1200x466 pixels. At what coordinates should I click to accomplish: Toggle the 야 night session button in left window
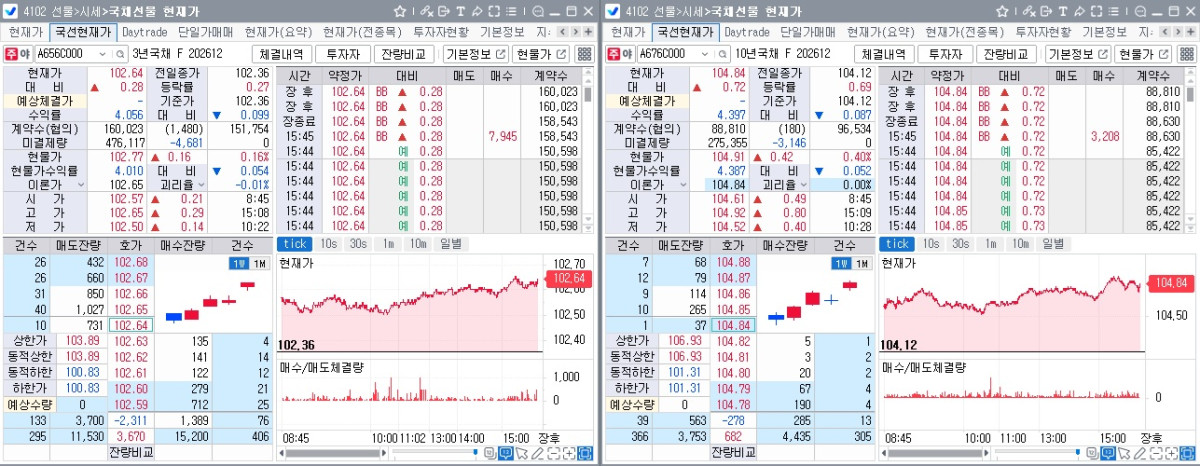pos(26,54)
